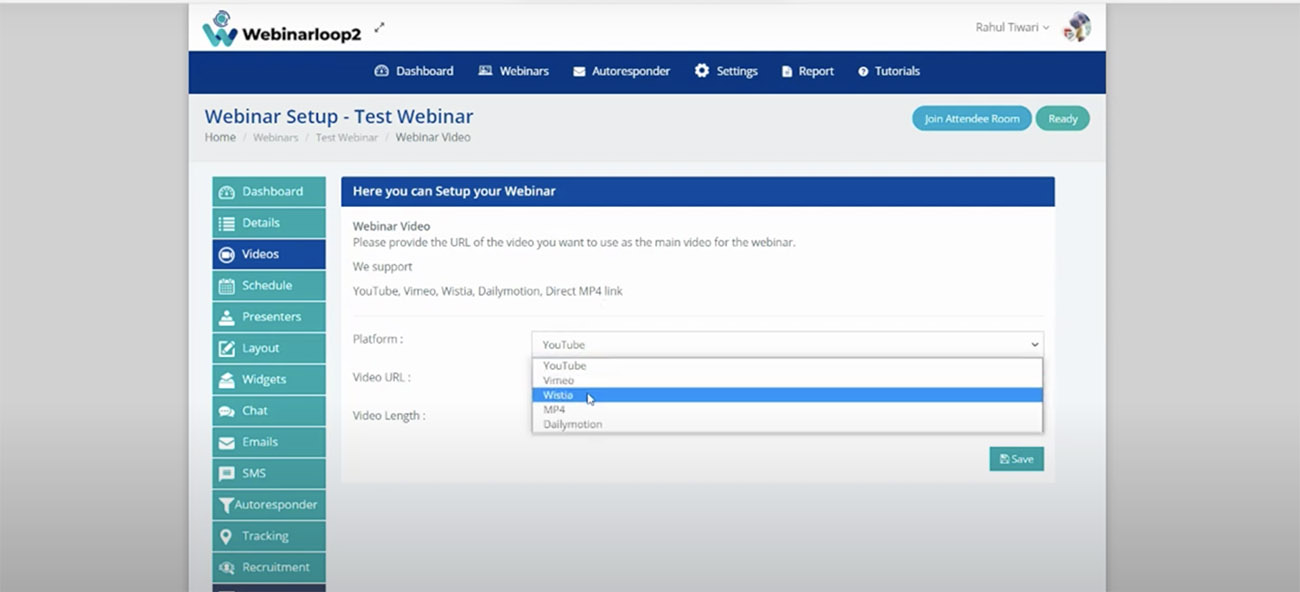
Task: Select the Videos sidebar item
Action: click(x=269, y=254)
